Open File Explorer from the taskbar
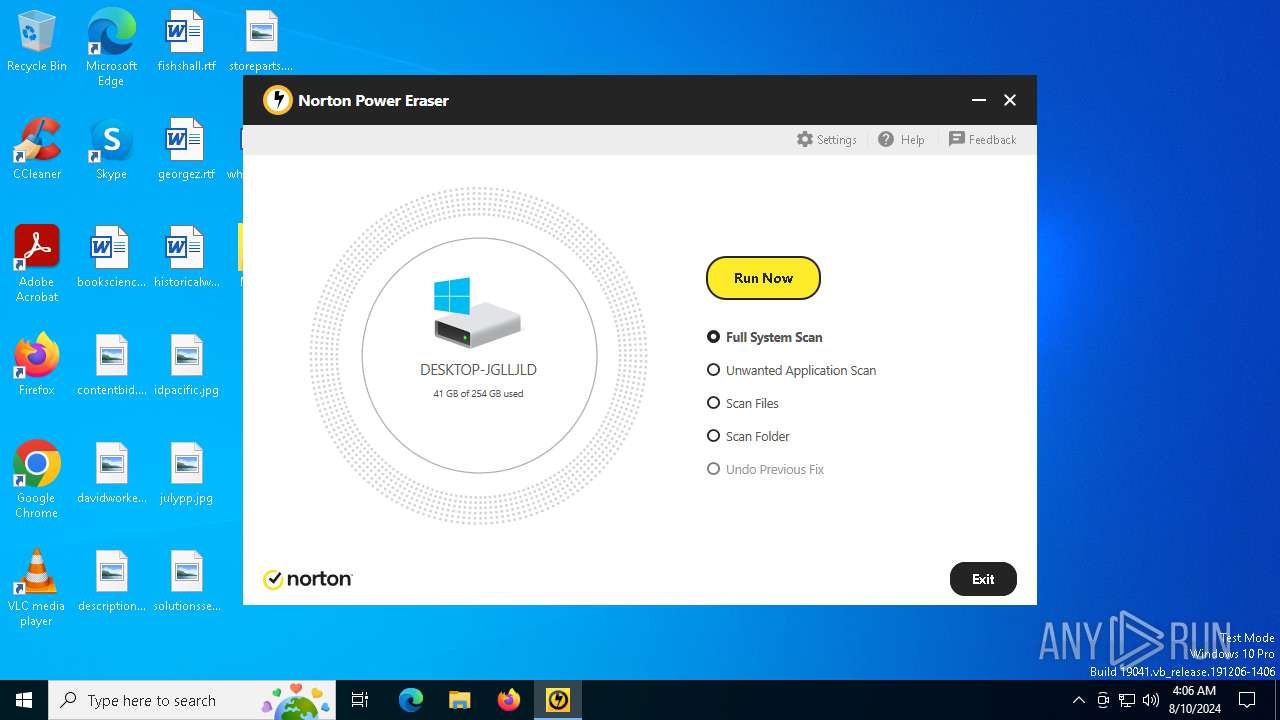 (x=460, y=700)
